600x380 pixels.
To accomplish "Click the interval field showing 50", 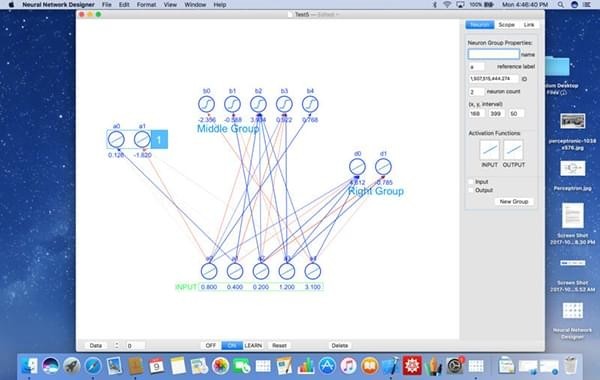I will coord(516,114).
